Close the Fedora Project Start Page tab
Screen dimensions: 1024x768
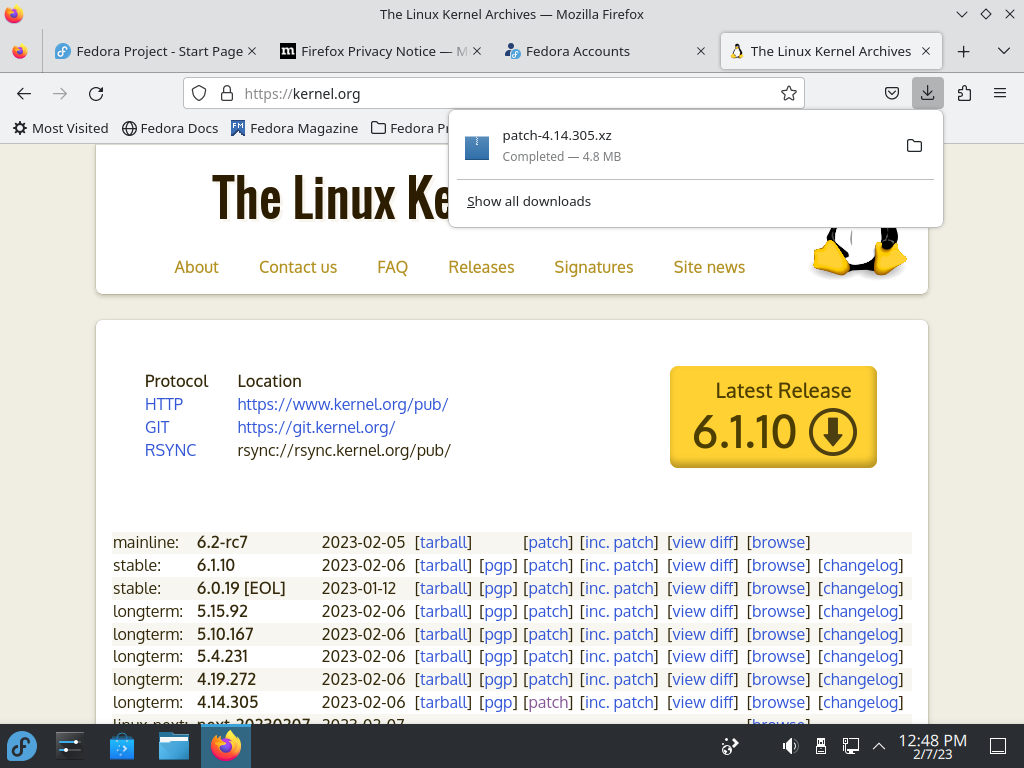click(x=252, y=51)
